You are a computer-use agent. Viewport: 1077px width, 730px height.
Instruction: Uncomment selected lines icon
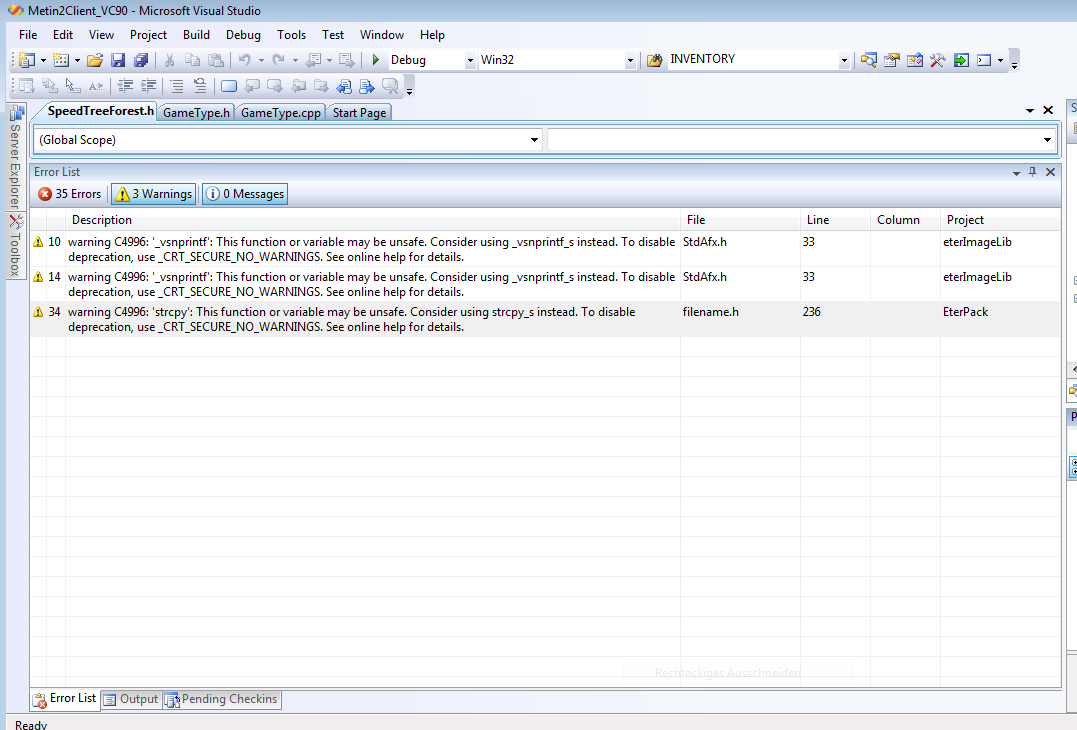click(200, 86)
